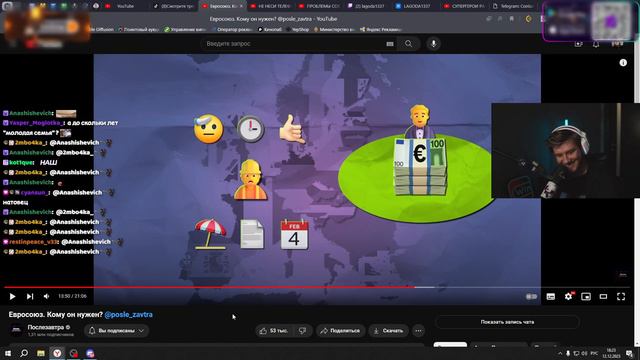Open the Послезавтра channel avatar

[x=16, y=330]
